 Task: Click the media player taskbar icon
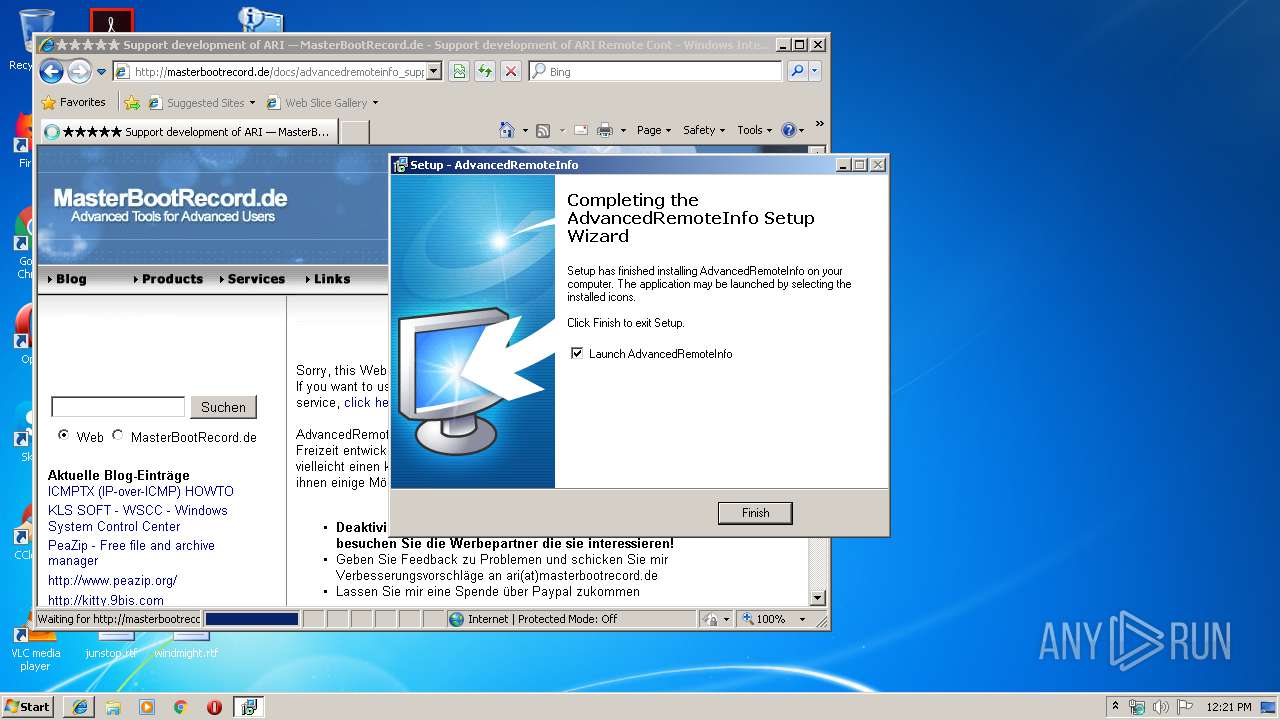[x=147, y=707]
